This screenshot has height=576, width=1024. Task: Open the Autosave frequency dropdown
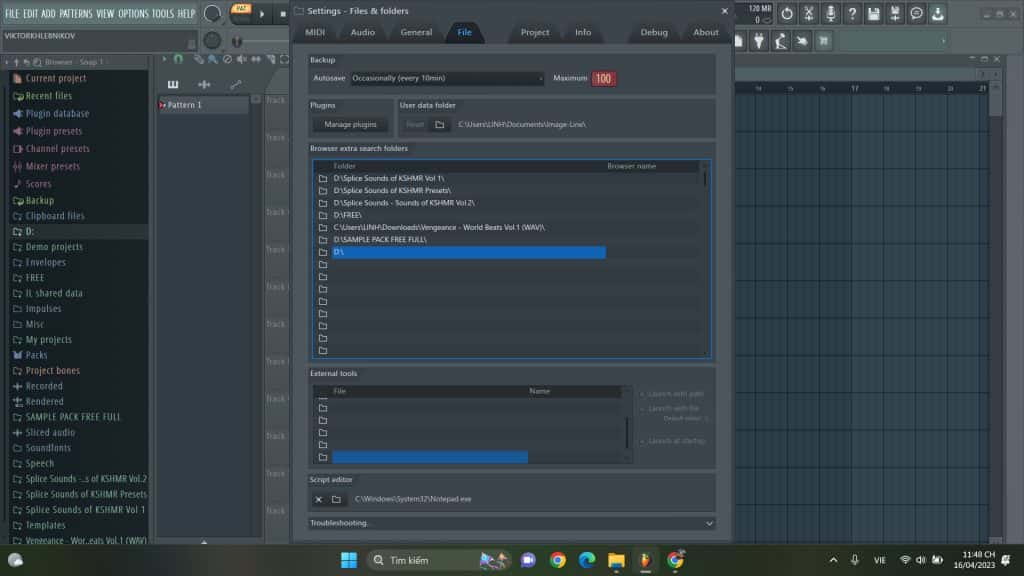(447, 77)
